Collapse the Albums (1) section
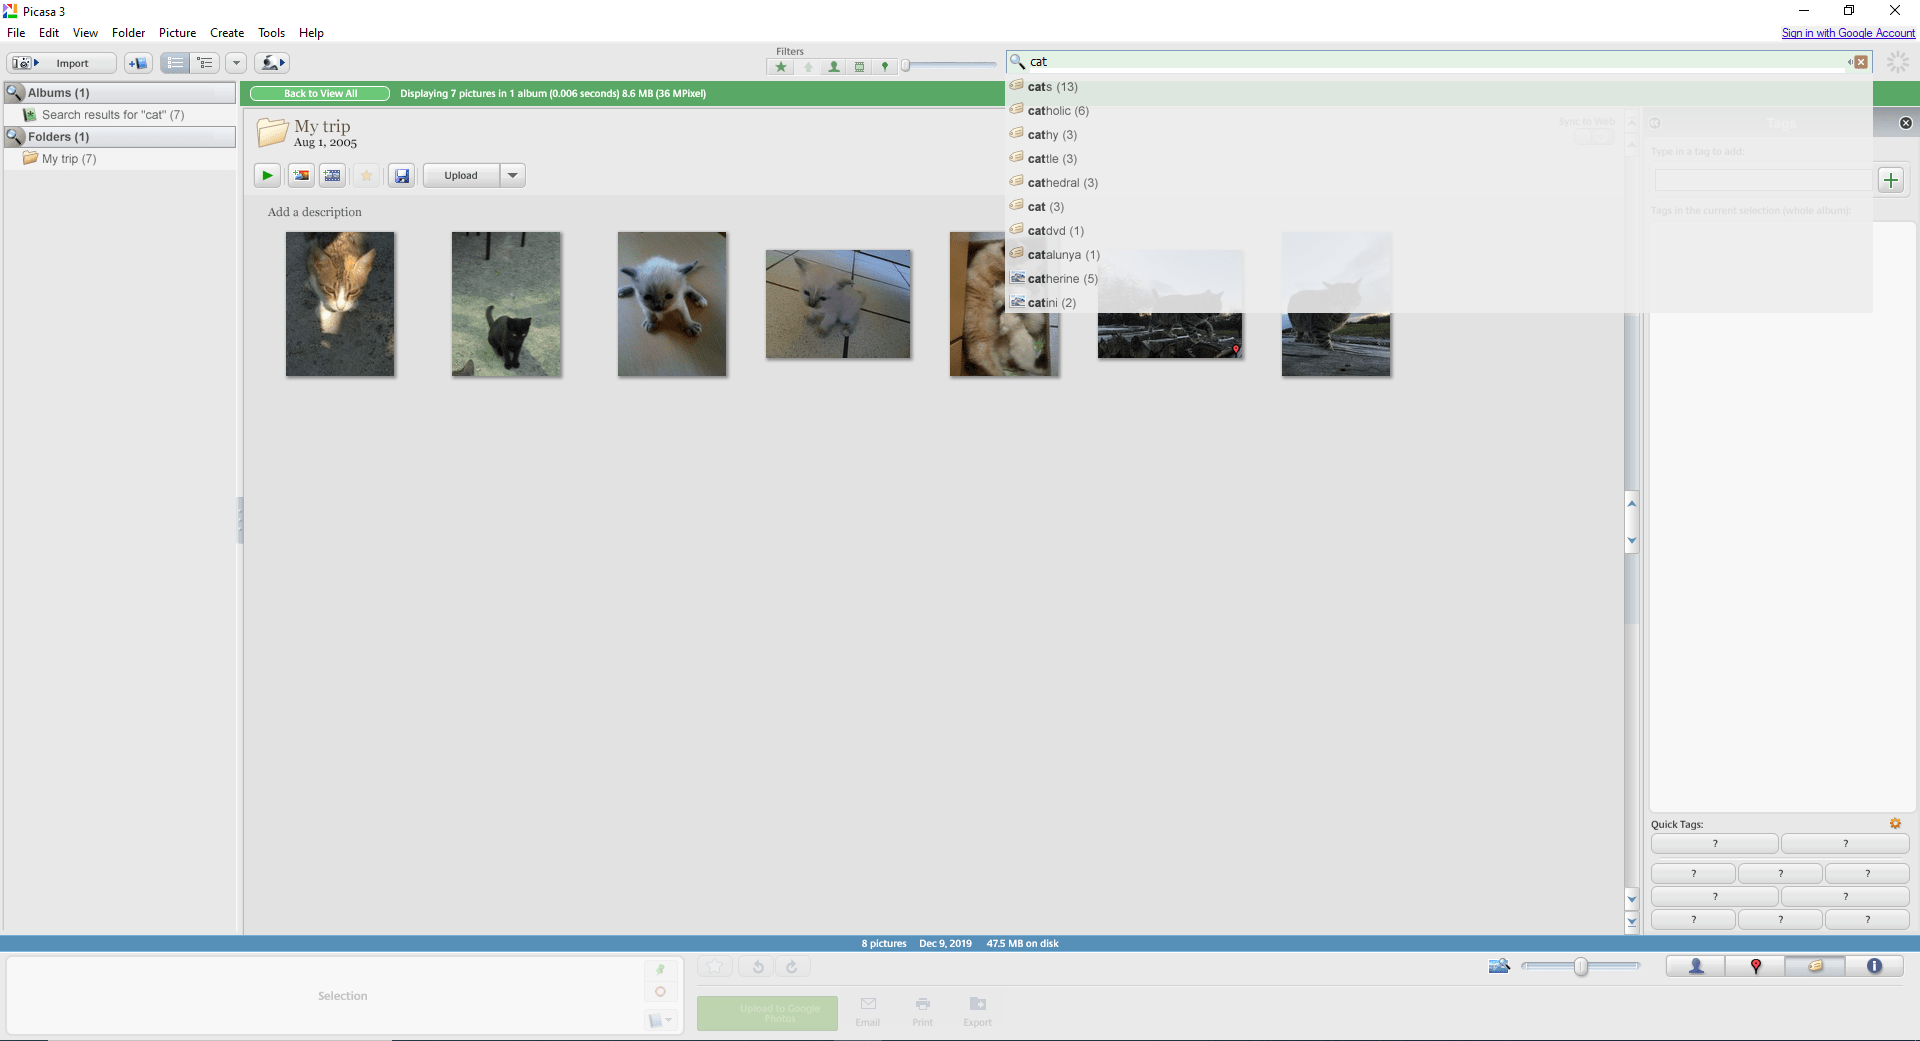This screenshot has width=1920, height=1041. click(120, 93)
